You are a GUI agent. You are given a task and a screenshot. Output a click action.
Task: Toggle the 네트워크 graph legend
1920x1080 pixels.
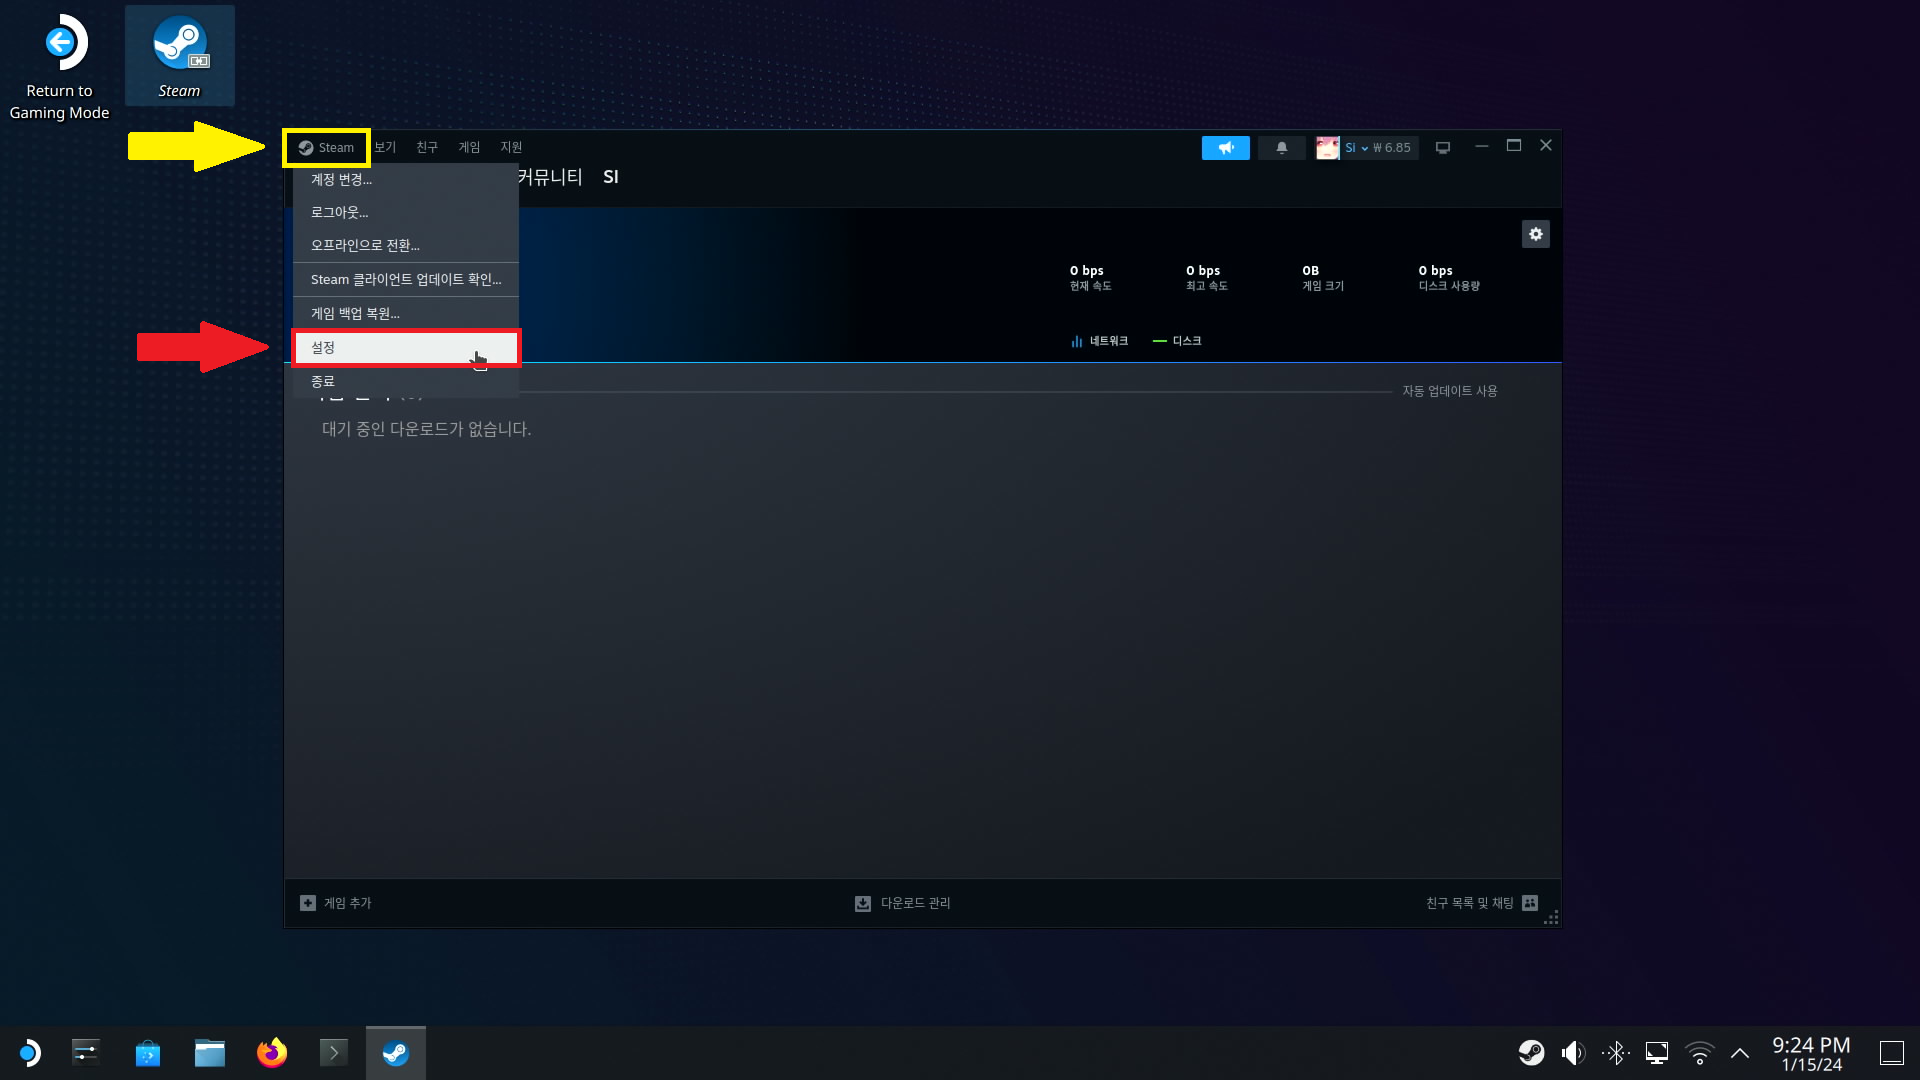click(x=1099, y=341)
